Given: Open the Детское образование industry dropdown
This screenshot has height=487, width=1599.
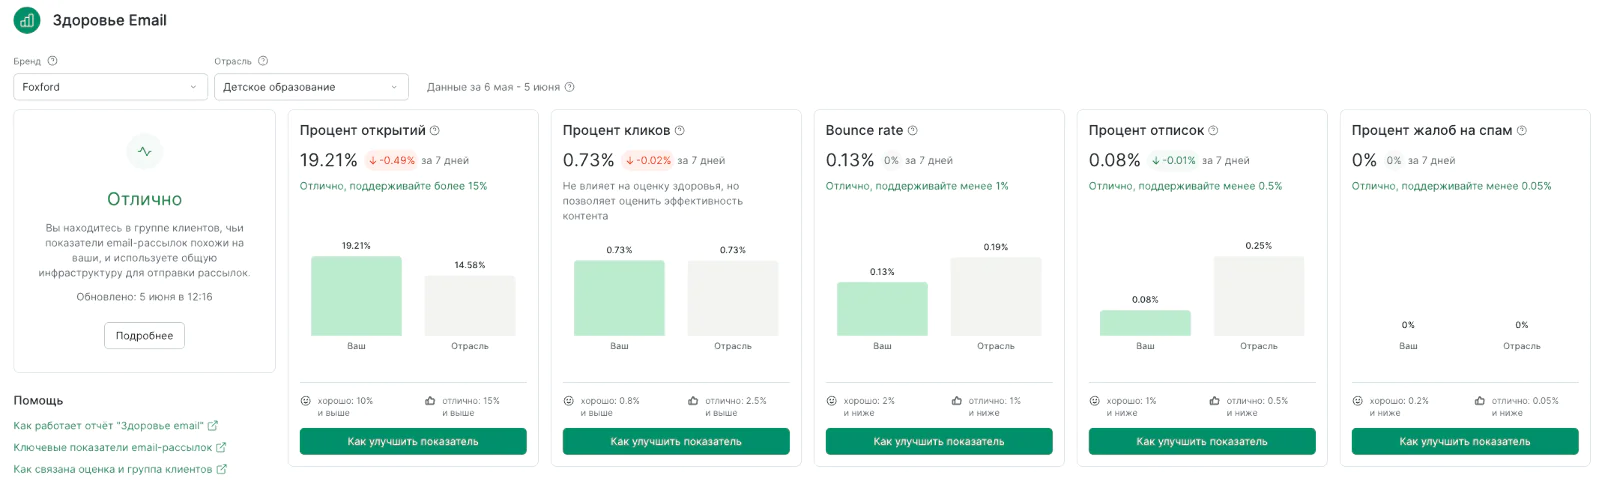Looking at the screenshot, I should (311, 87).
